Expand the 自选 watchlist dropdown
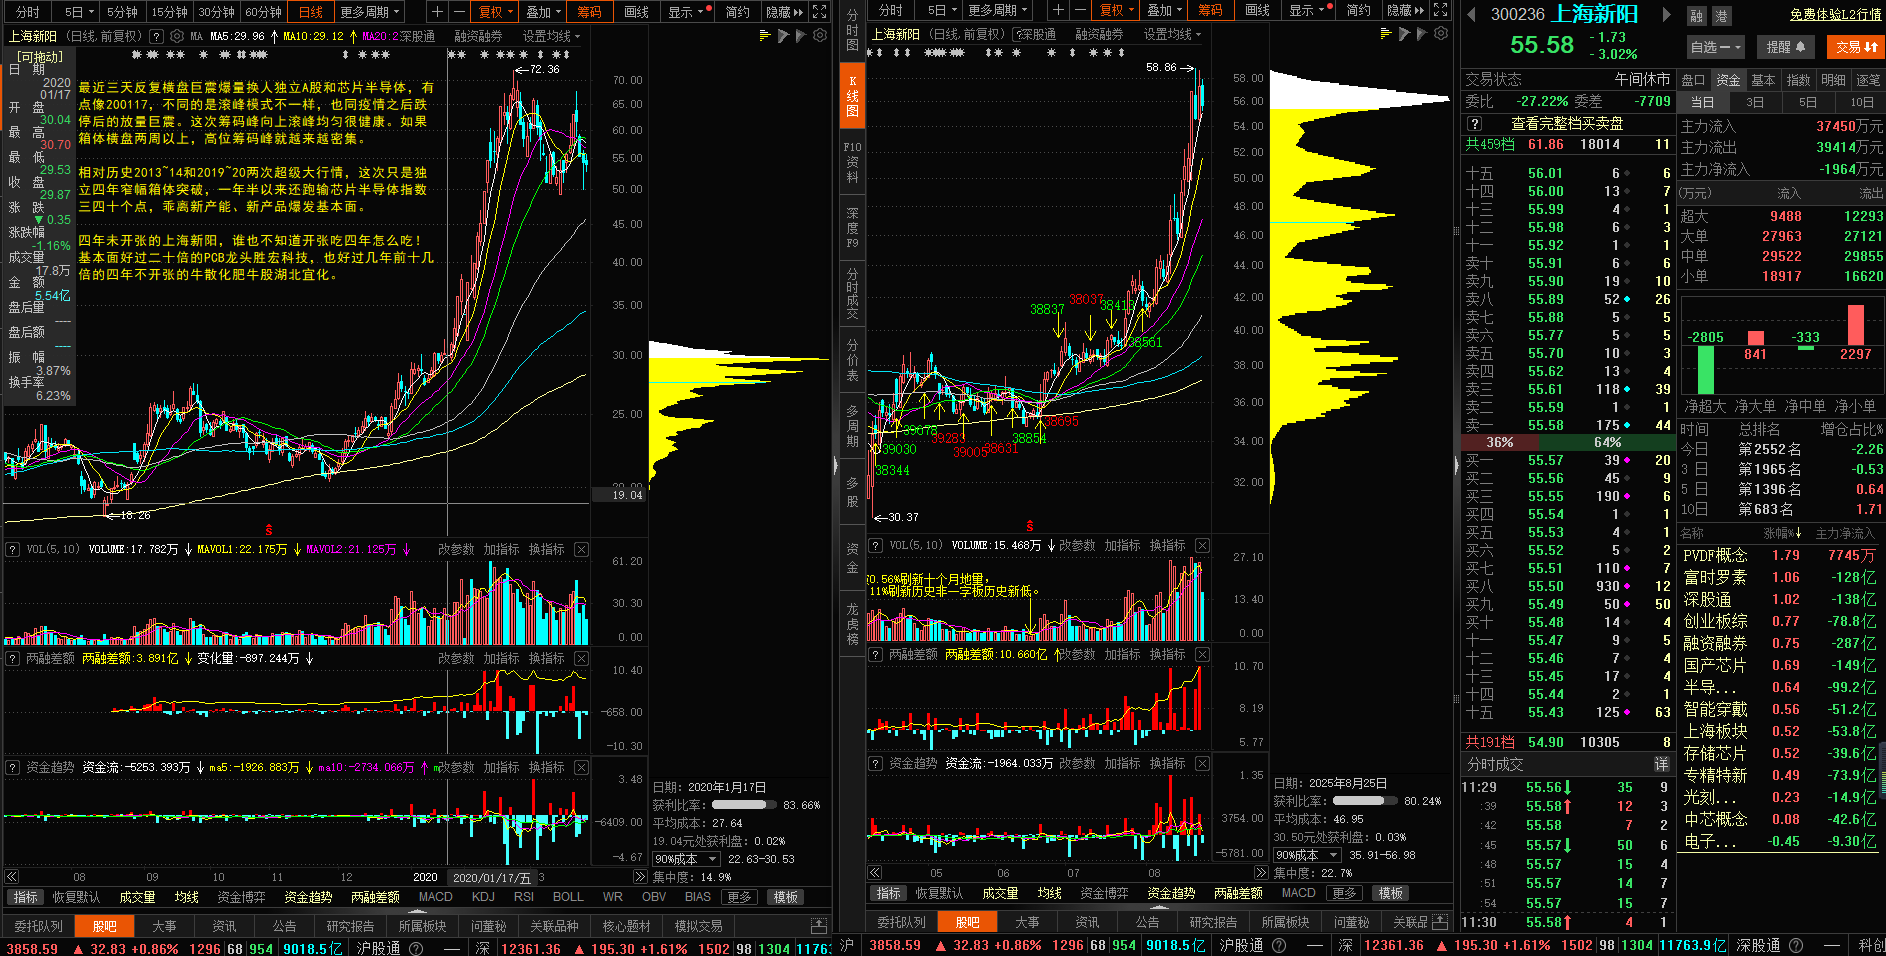The height and width of the screenshot is (956, 1886). (1715, 47)
